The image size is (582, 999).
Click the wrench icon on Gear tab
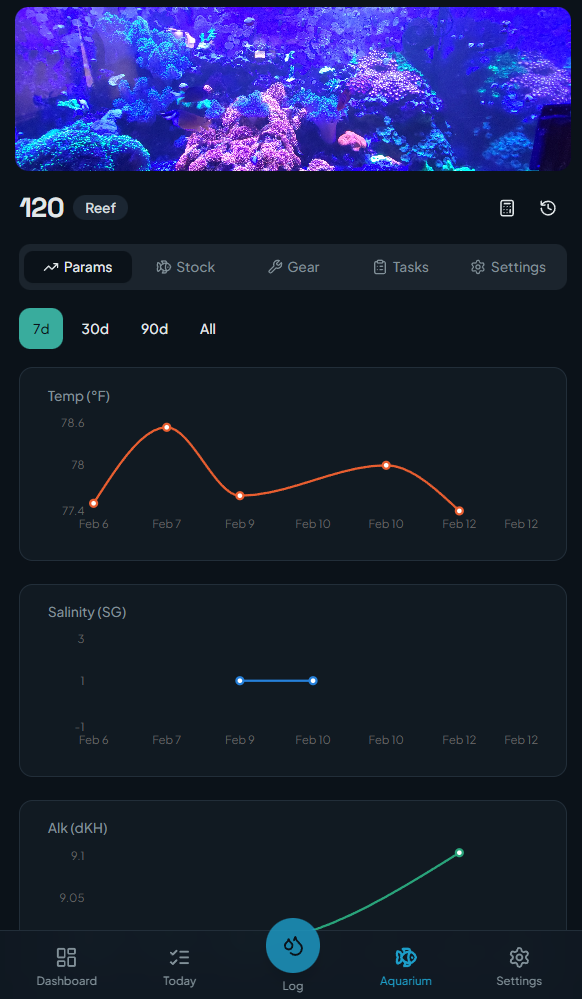click(x=275, y=267)
